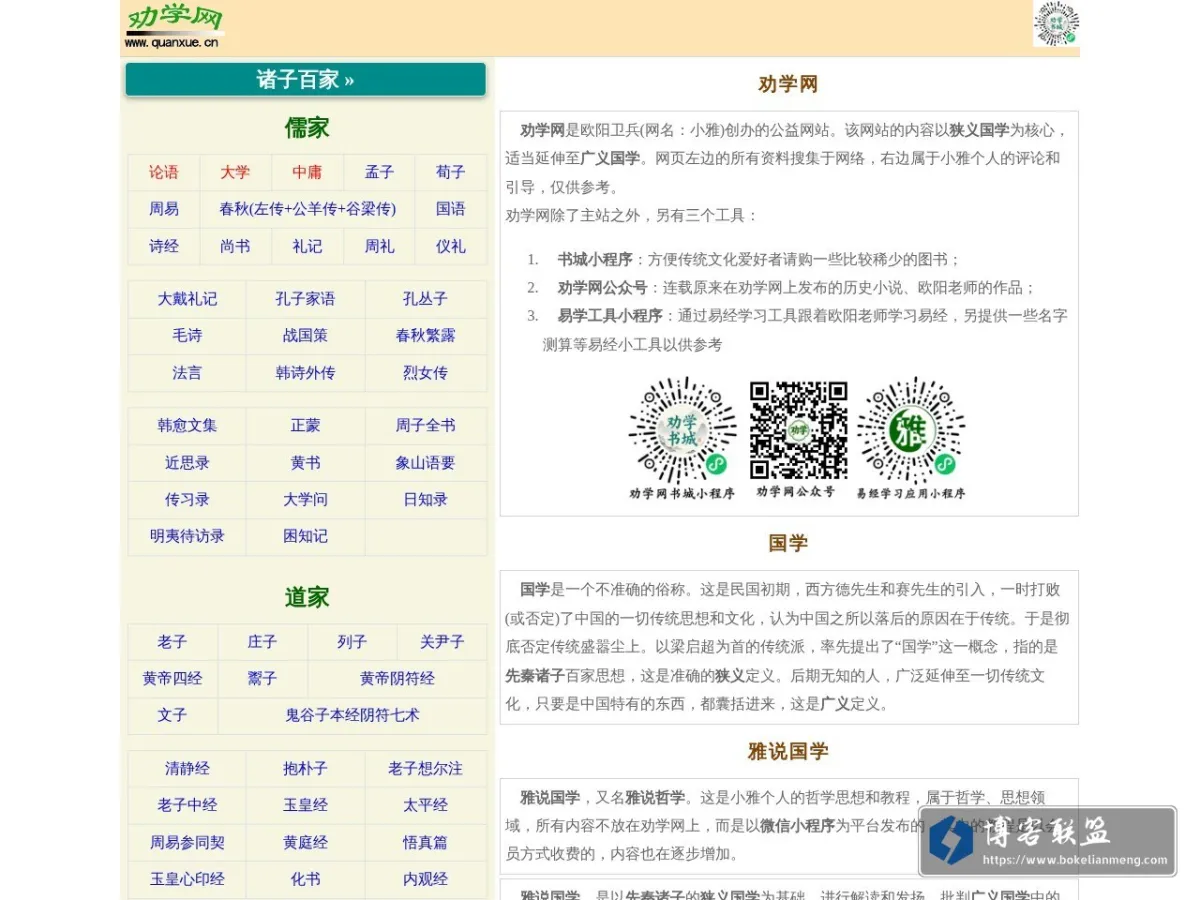Go to the 孟子 page
The image size is (1200, 900).
pyautogui.click(x=379, y=172)
